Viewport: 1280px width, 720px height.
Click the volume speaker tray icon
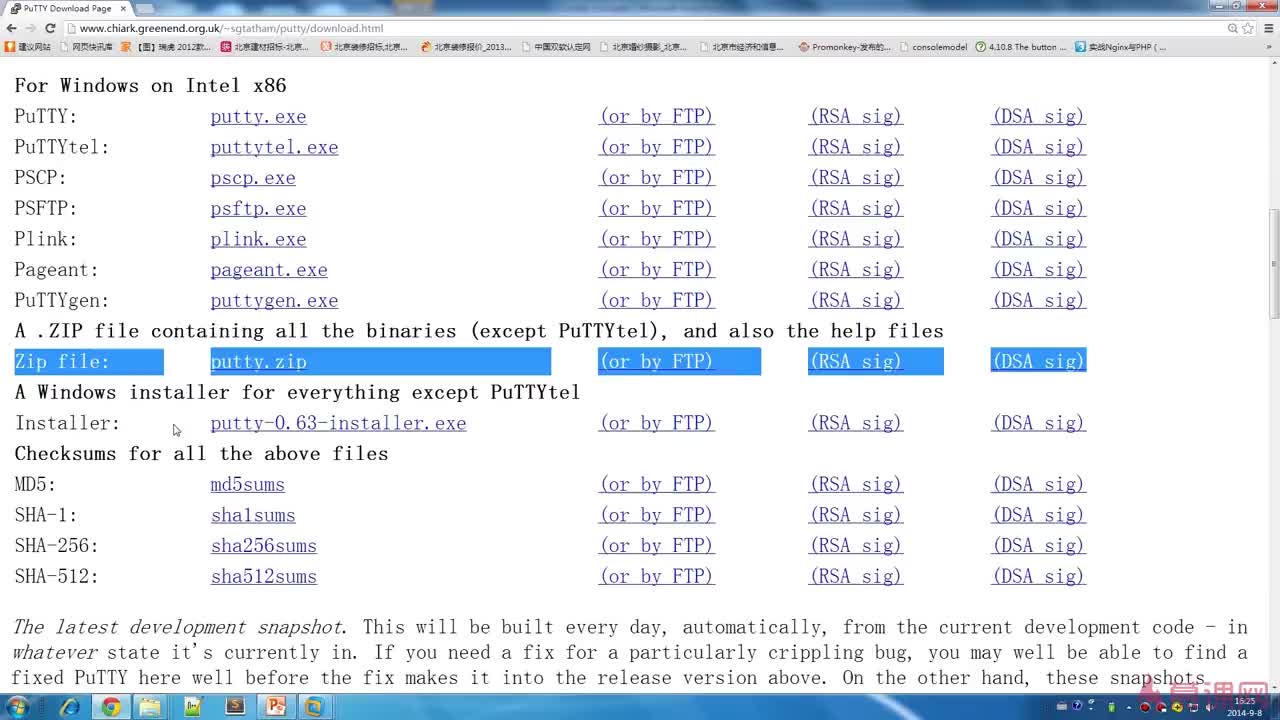(x=1210, y=708)
